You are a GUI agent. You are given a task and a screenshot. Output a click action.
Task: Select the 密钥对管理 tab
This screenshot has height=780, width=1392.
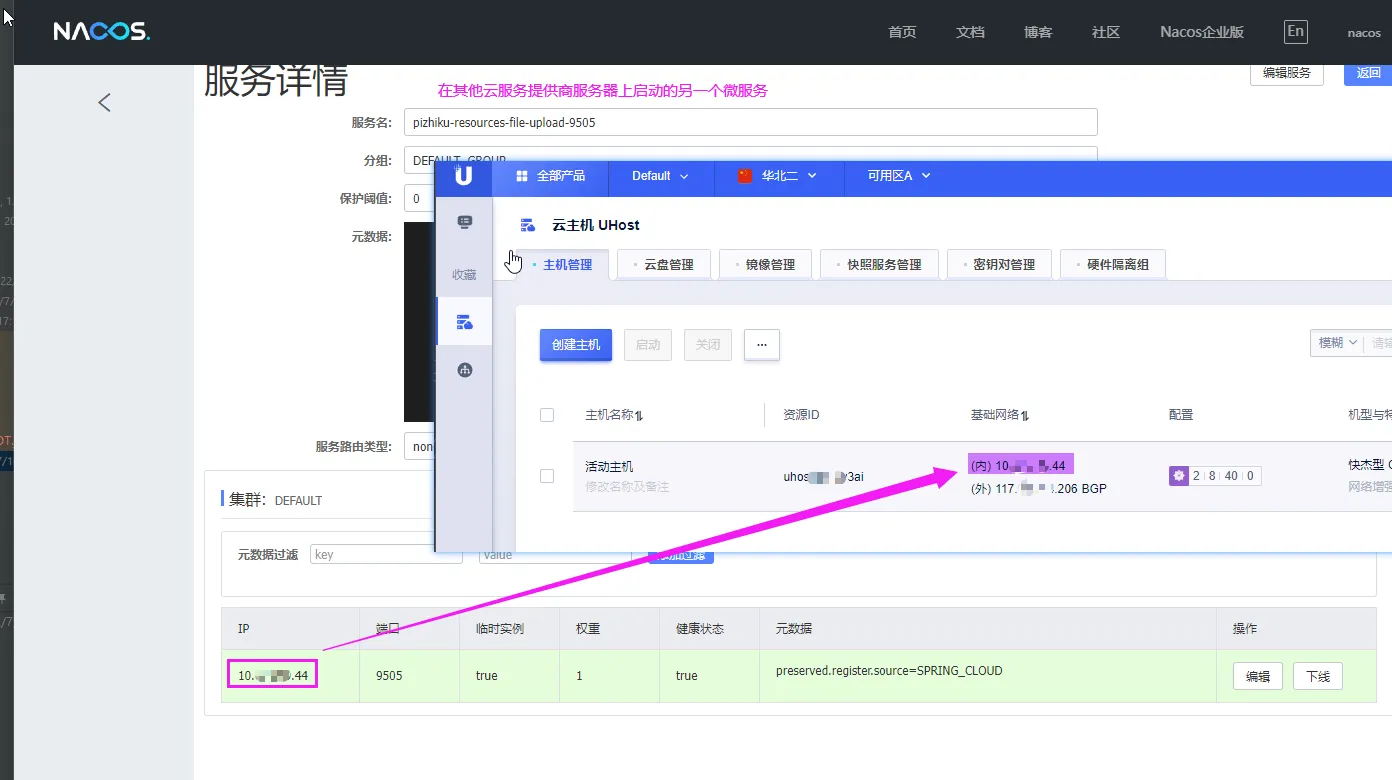tap(999, 265)
